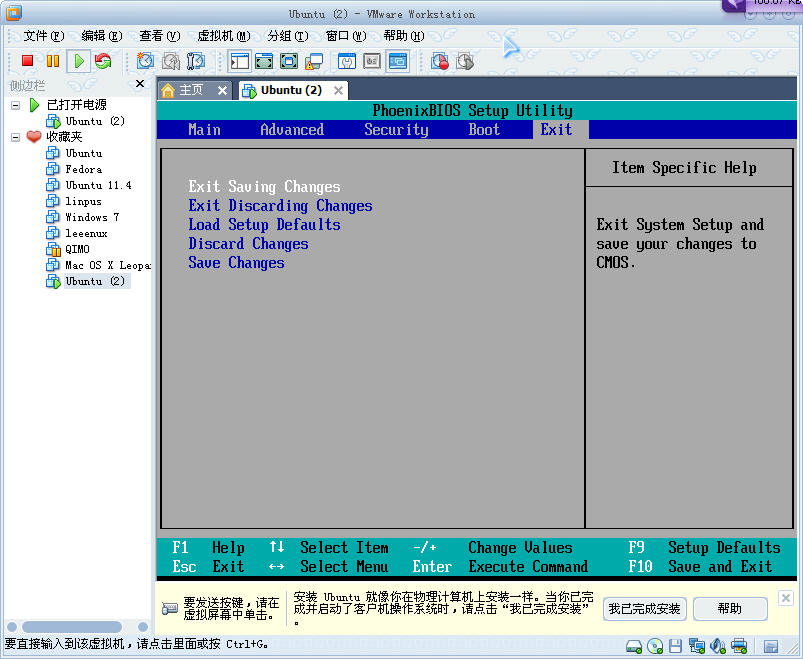Click the orange Suspend toolbar icon
Screen dimensions: 803x659
coord(53,61)
